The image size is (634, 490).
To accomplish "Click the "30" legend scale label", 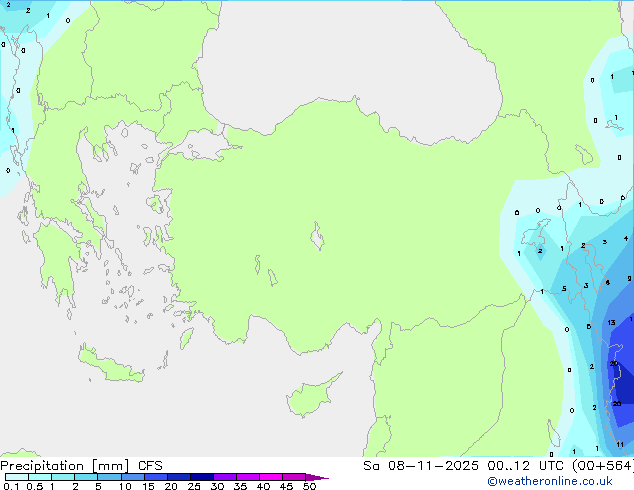I will pos(217,486).
